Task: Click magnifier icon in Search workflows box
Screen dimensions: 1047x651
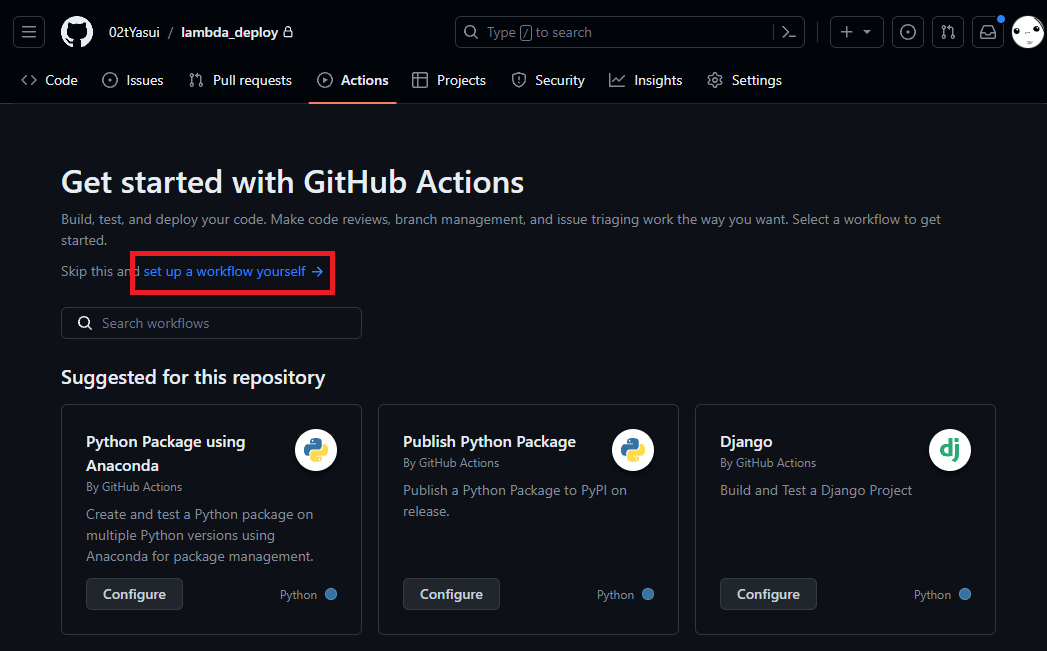Action: coord(85,323)
